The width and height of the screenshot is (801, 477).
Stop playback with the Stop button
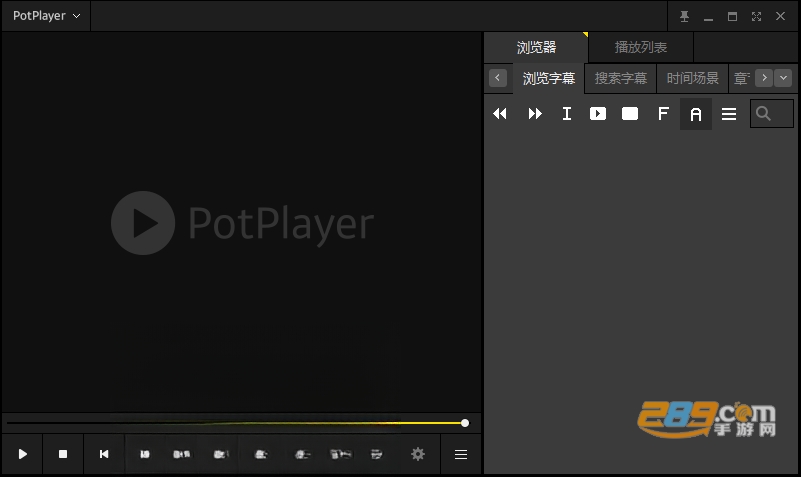pos(63,454)
